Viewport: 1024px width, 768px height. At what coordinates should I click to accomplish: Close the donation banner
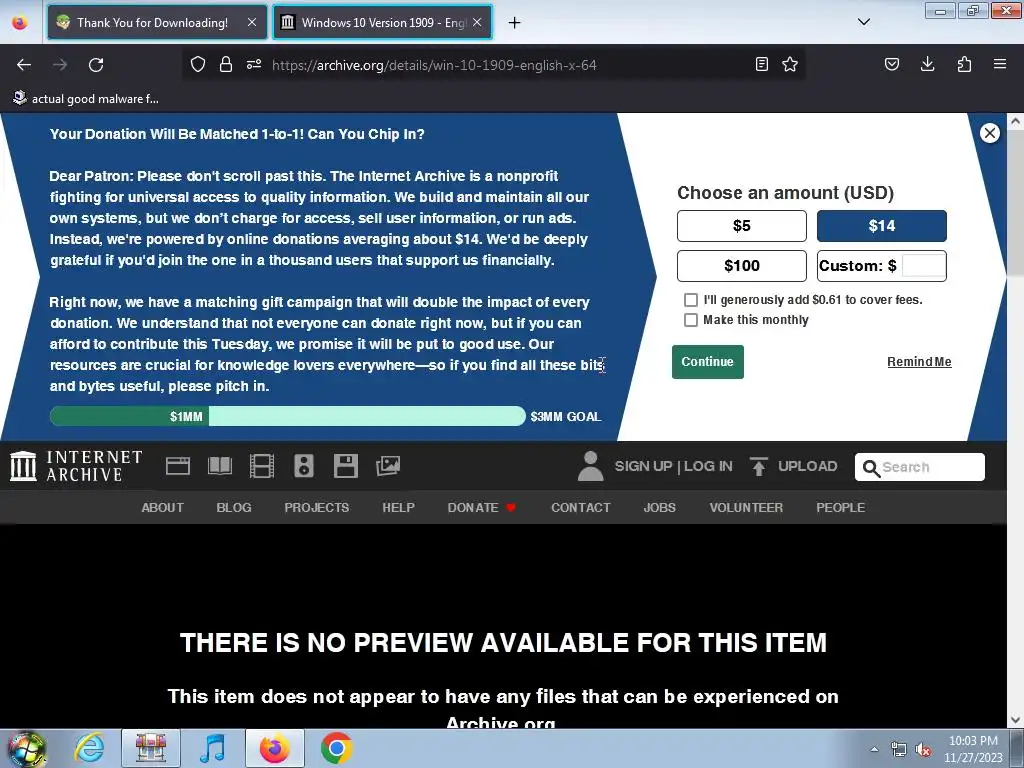pos(989,133)
